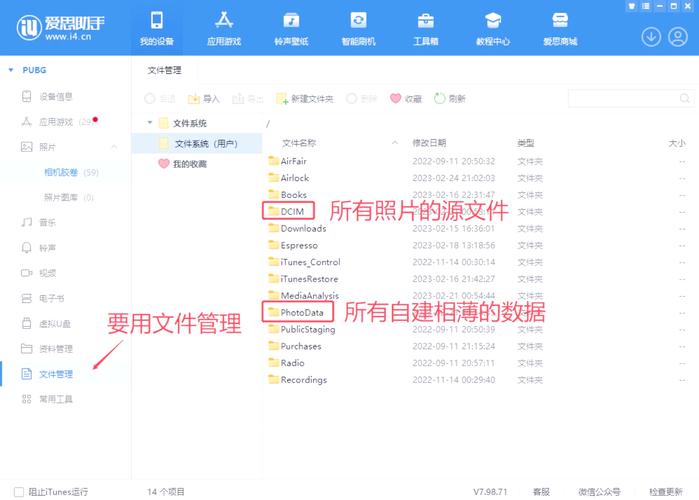This screenshot has height=500, width=699.
Task: Click the 刷新 refresh button
Action: [x=450, y=98]
